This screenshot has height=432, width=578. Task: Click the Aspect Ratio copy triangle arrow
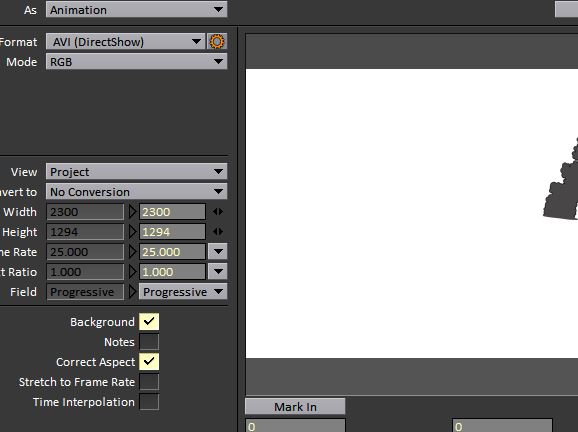132,272
